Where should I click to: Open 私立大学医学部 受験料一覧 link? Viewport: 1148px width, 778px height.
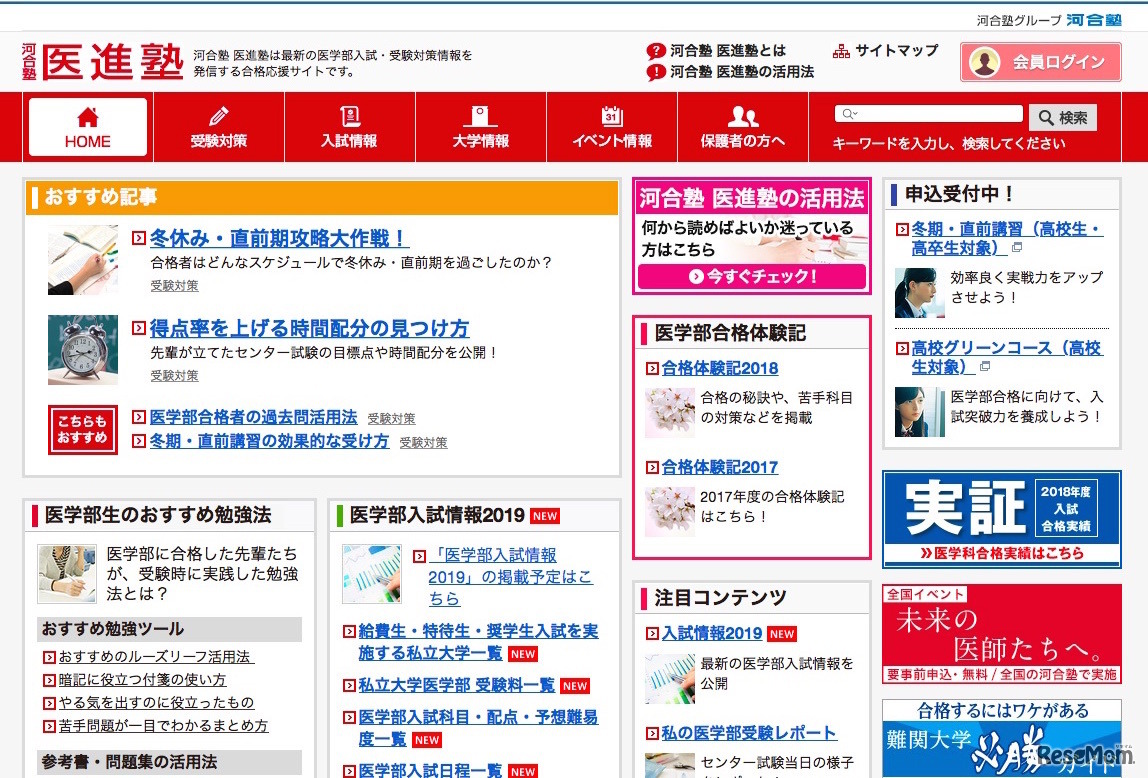456,685
